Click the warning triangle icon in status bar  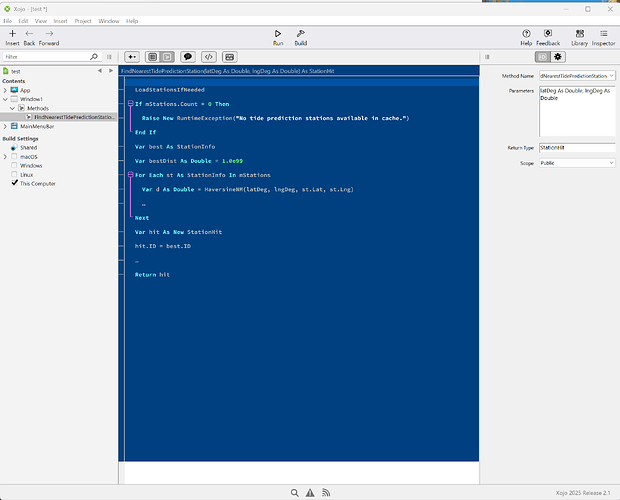[310, 493]
